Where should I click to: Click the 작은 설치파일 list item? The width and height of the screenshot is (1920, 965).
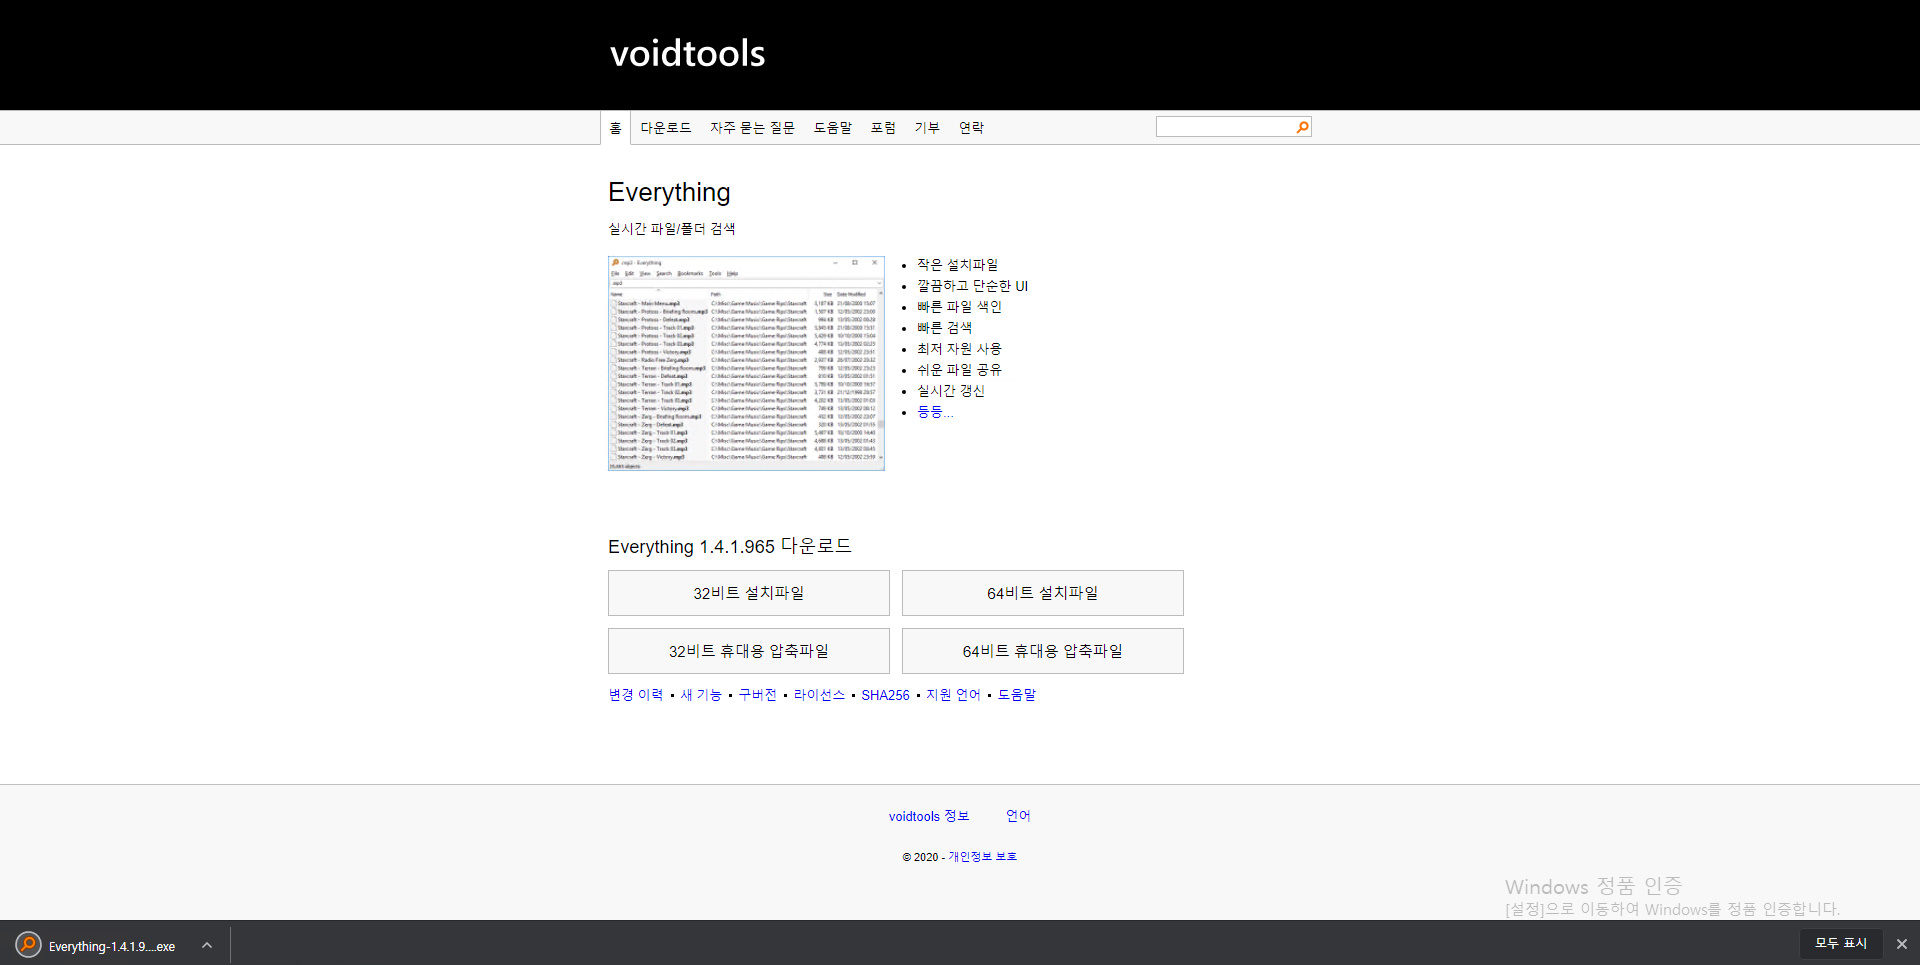coord(957,265)
